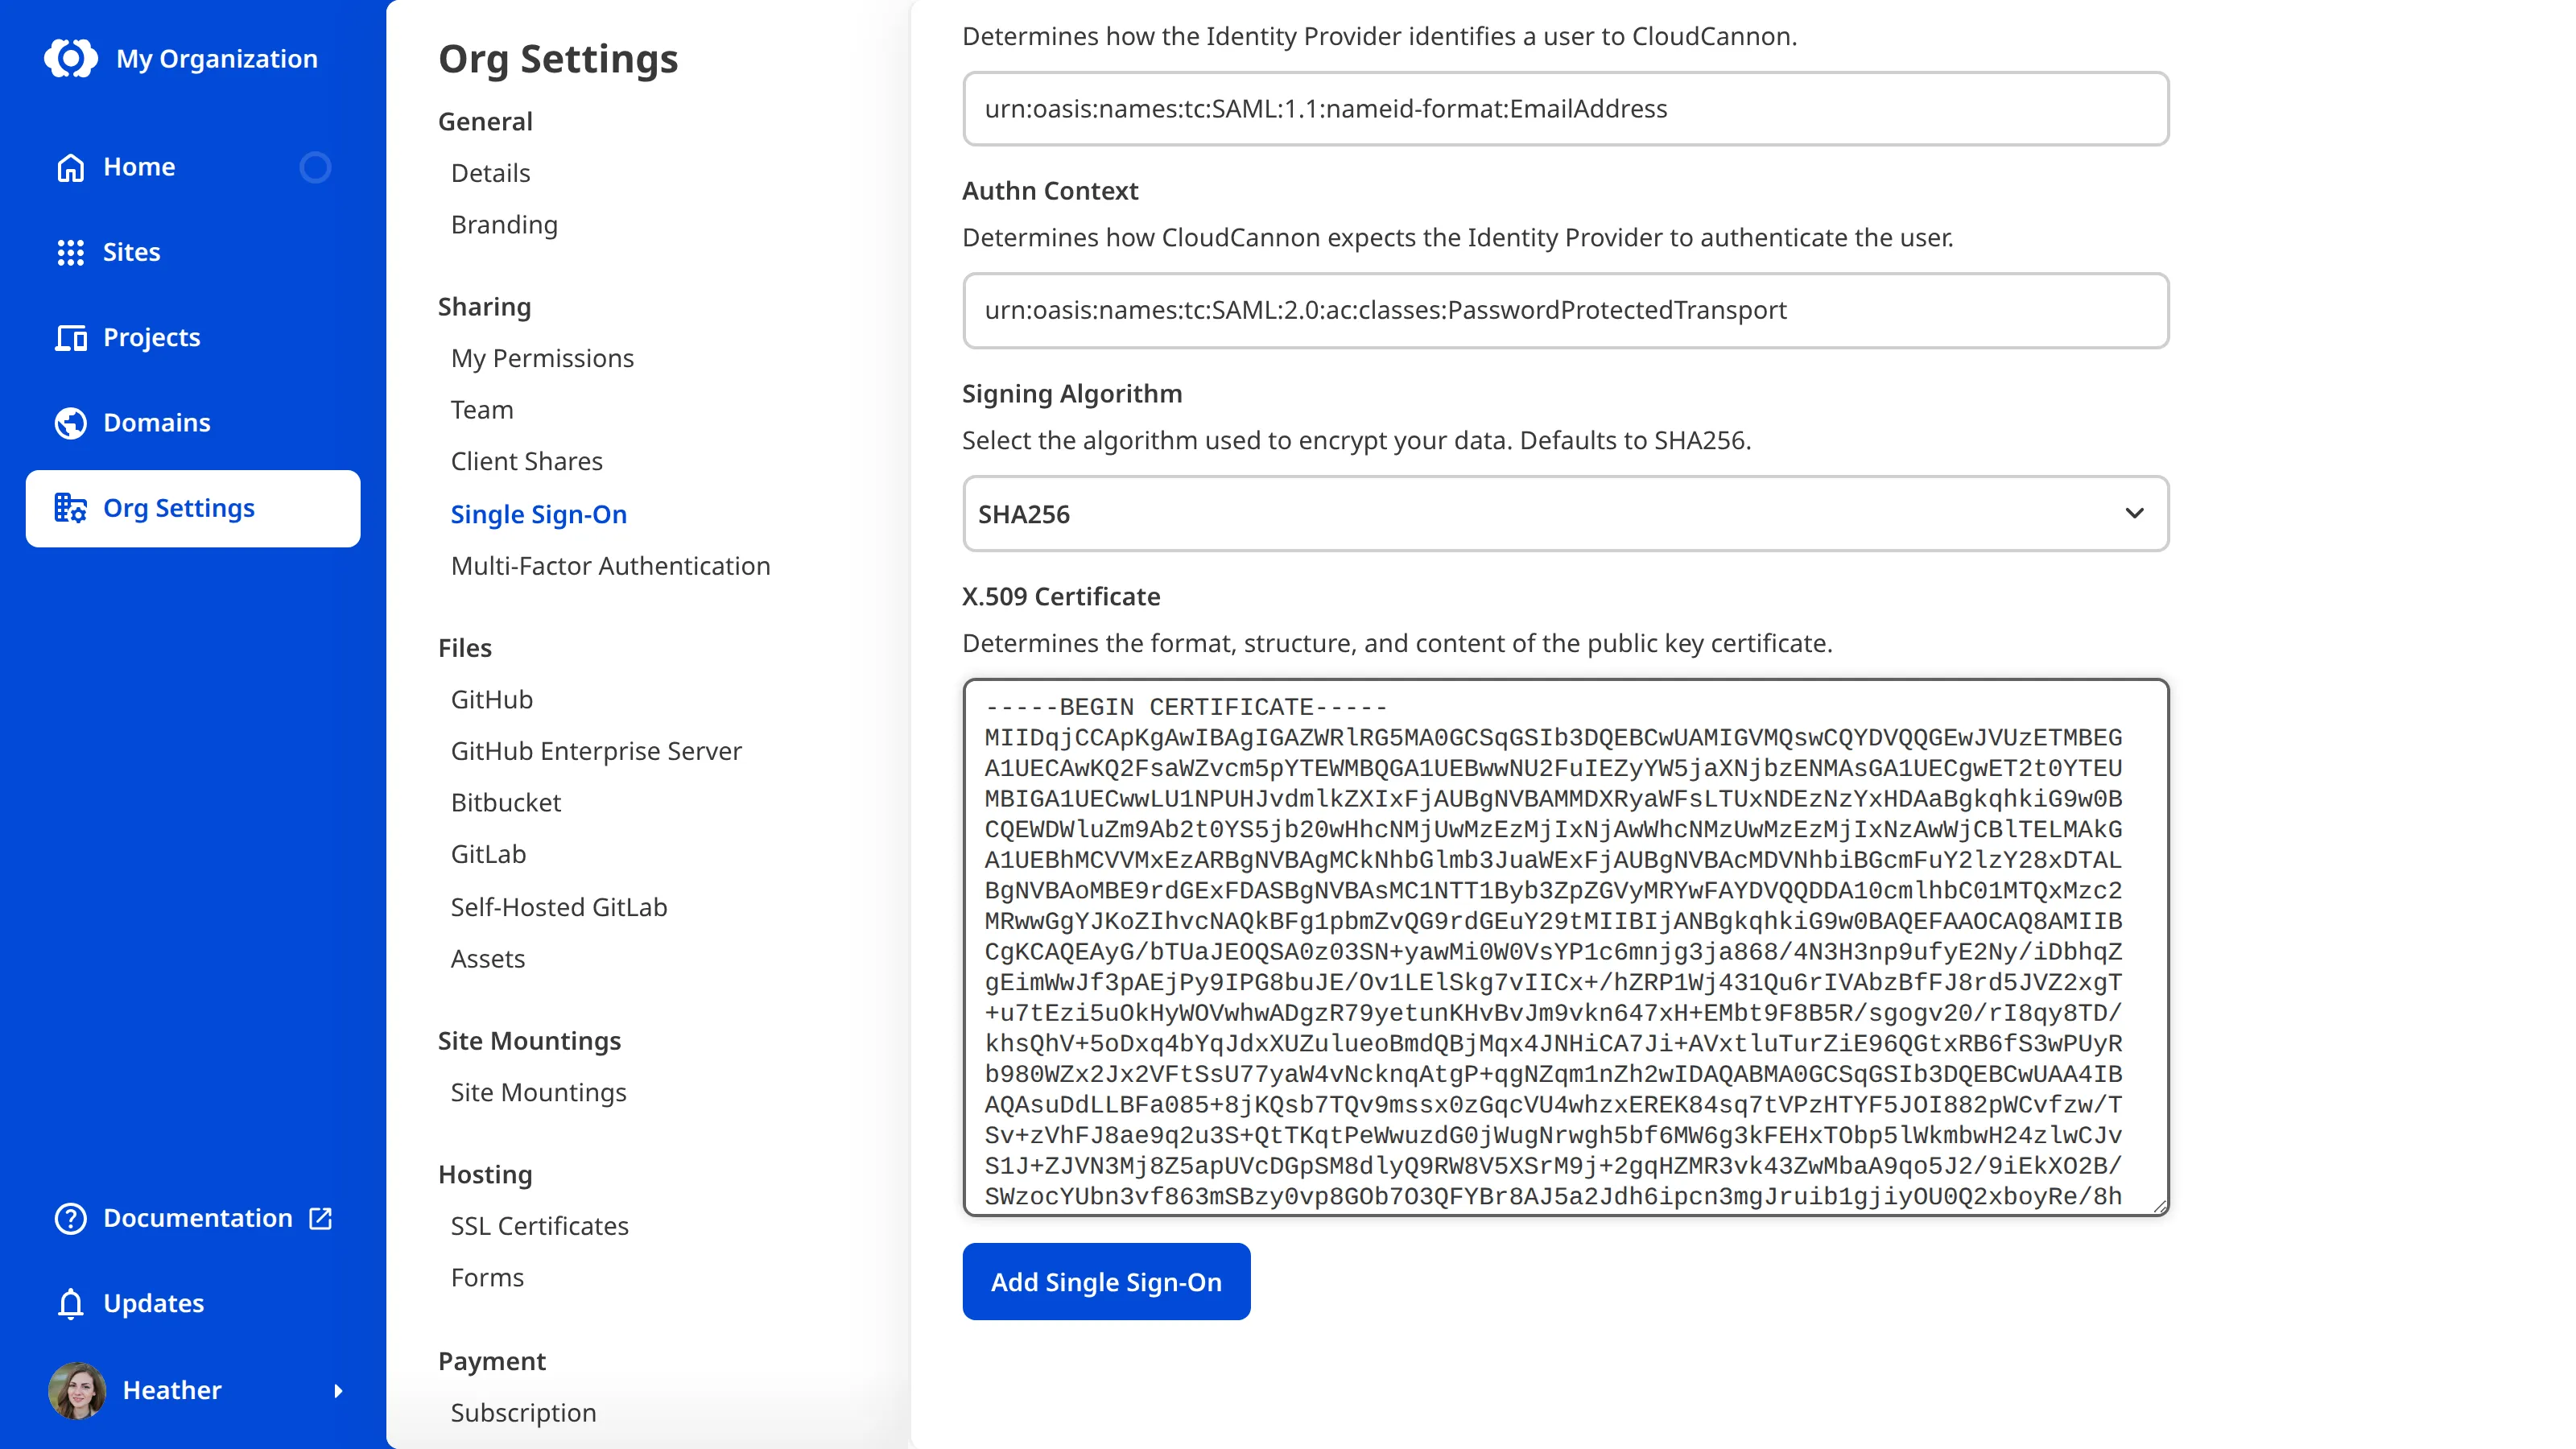Click the 'Sharing' section heading
The height and width of the screenshot is (1449, 2576).
coord(485,307)
